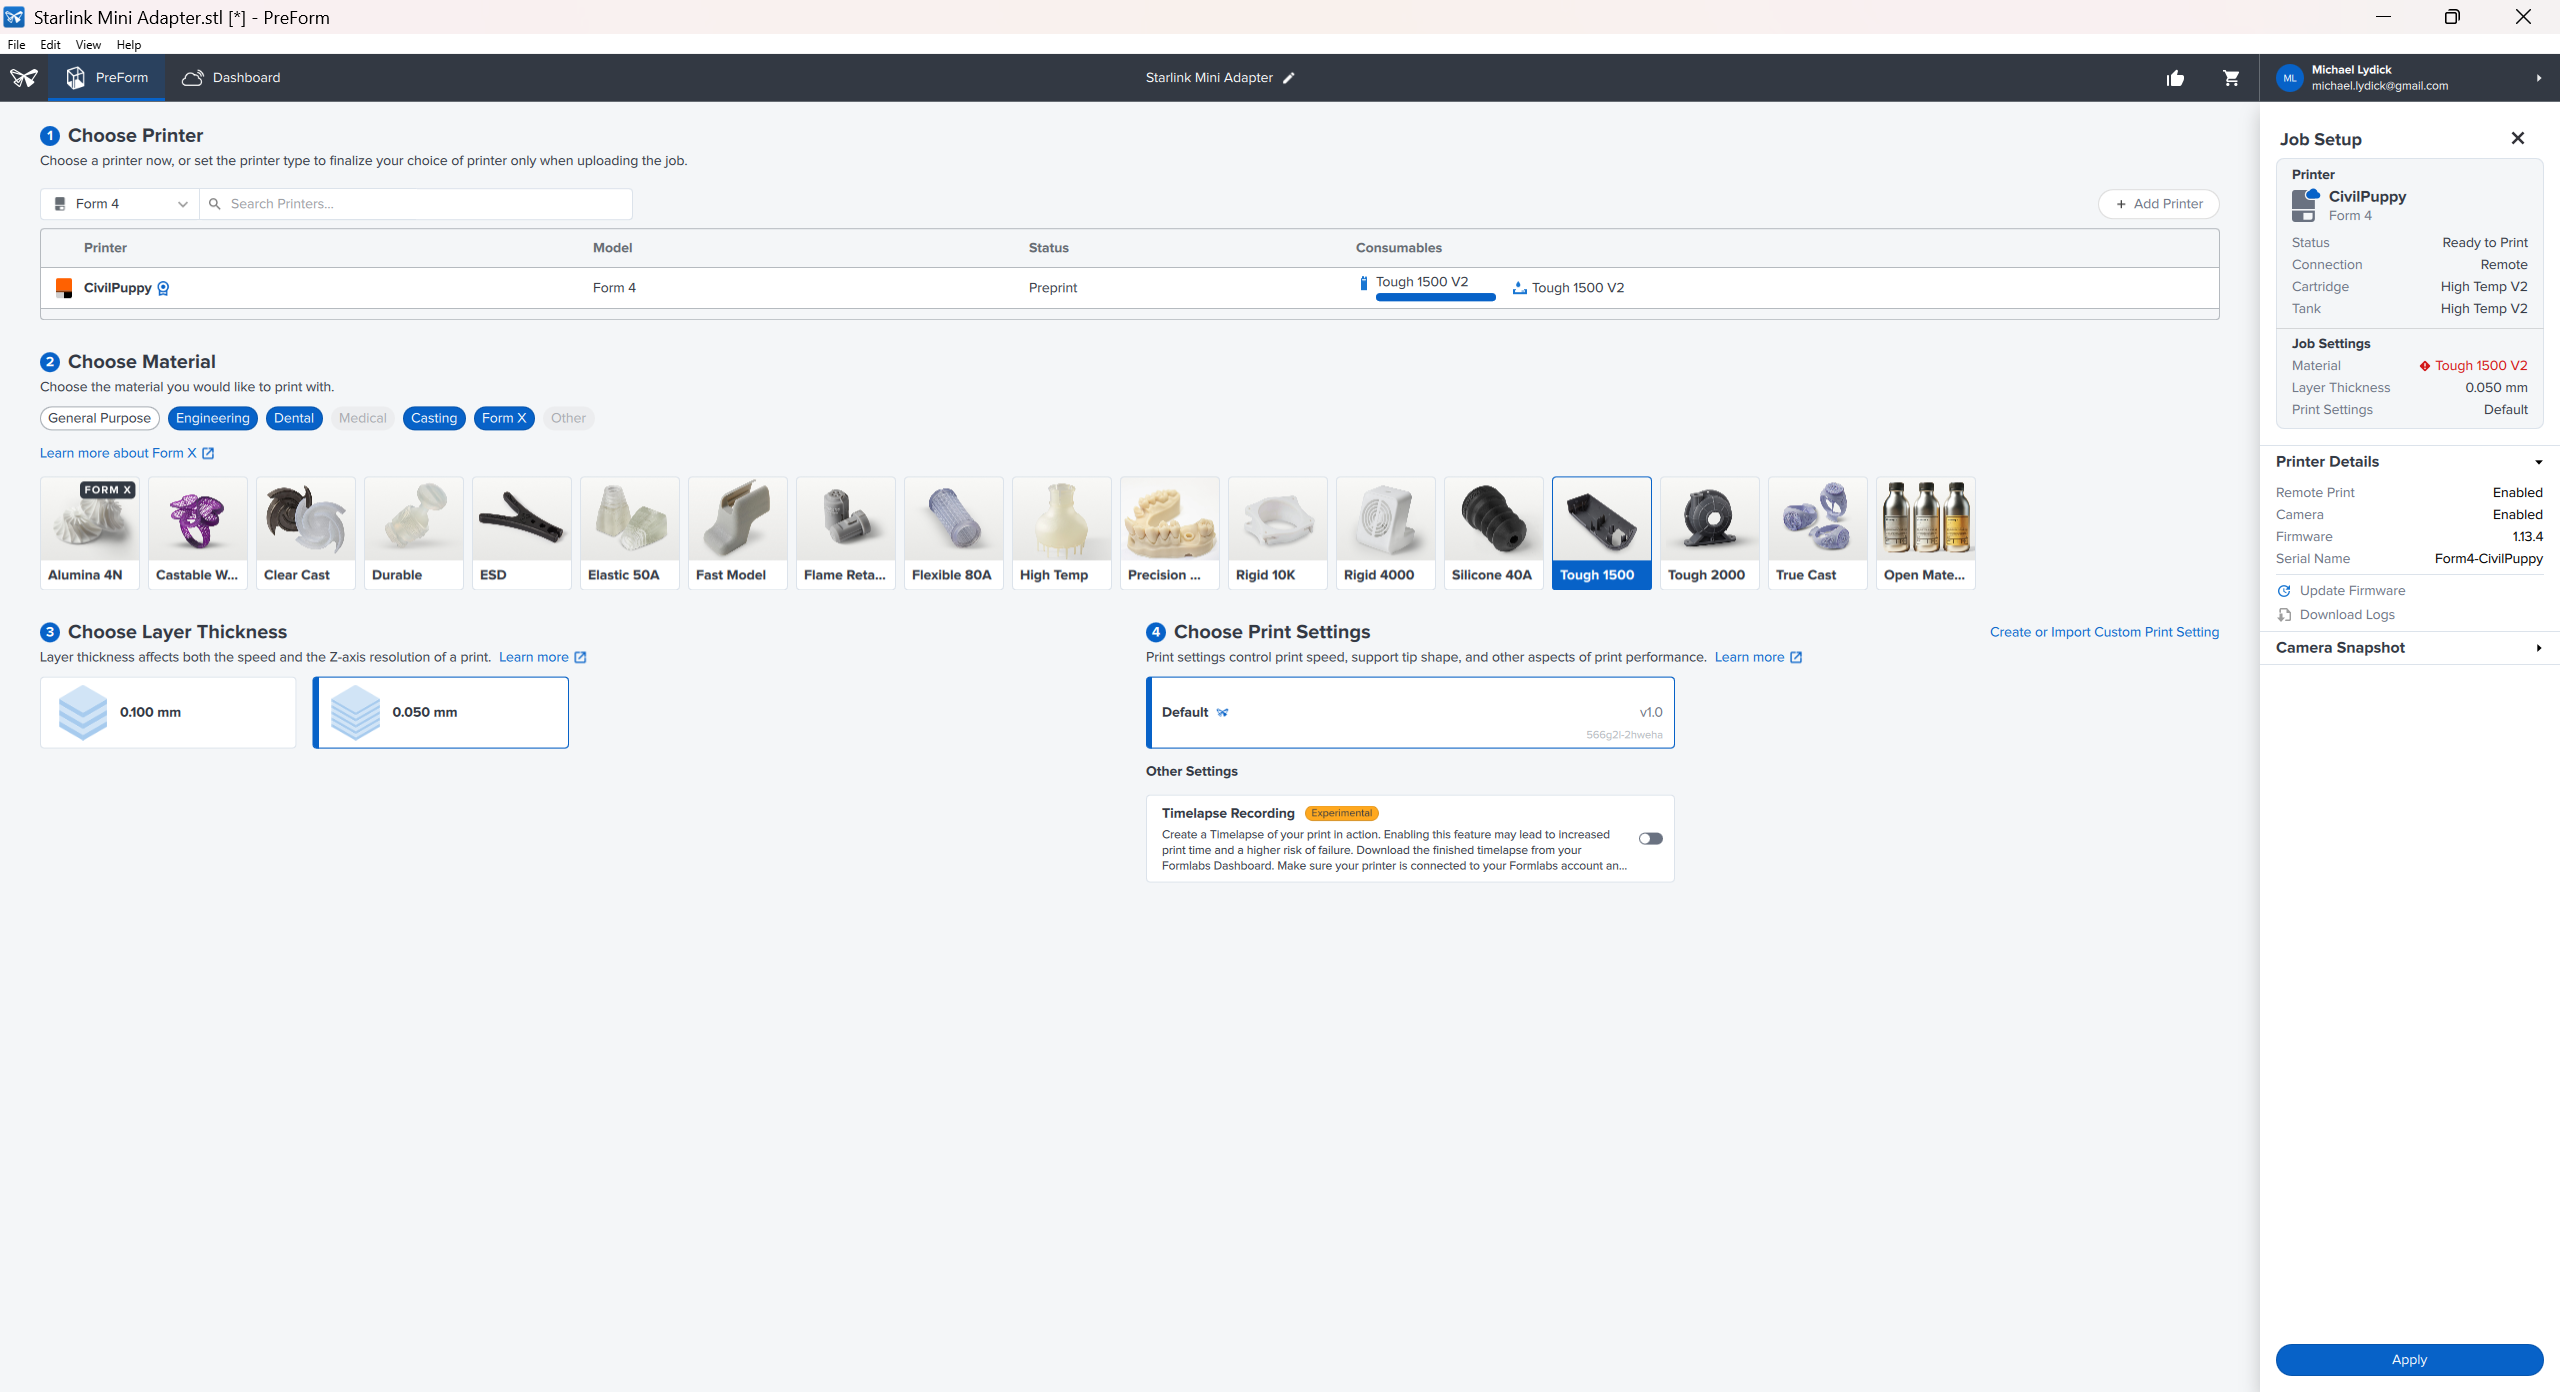The height and width of the screenshot is (1392, 2560).
Task: Pick the ESD material card
Action: point(522,533)
